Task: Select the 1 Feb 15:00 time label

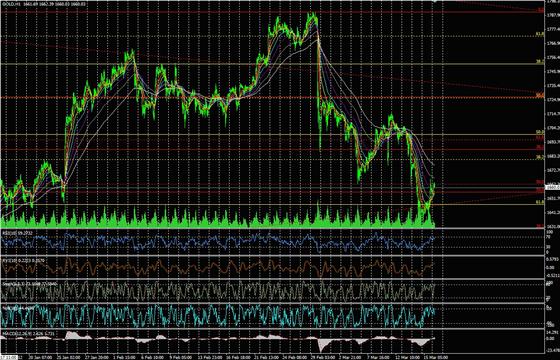Action: tap(125, 357)
